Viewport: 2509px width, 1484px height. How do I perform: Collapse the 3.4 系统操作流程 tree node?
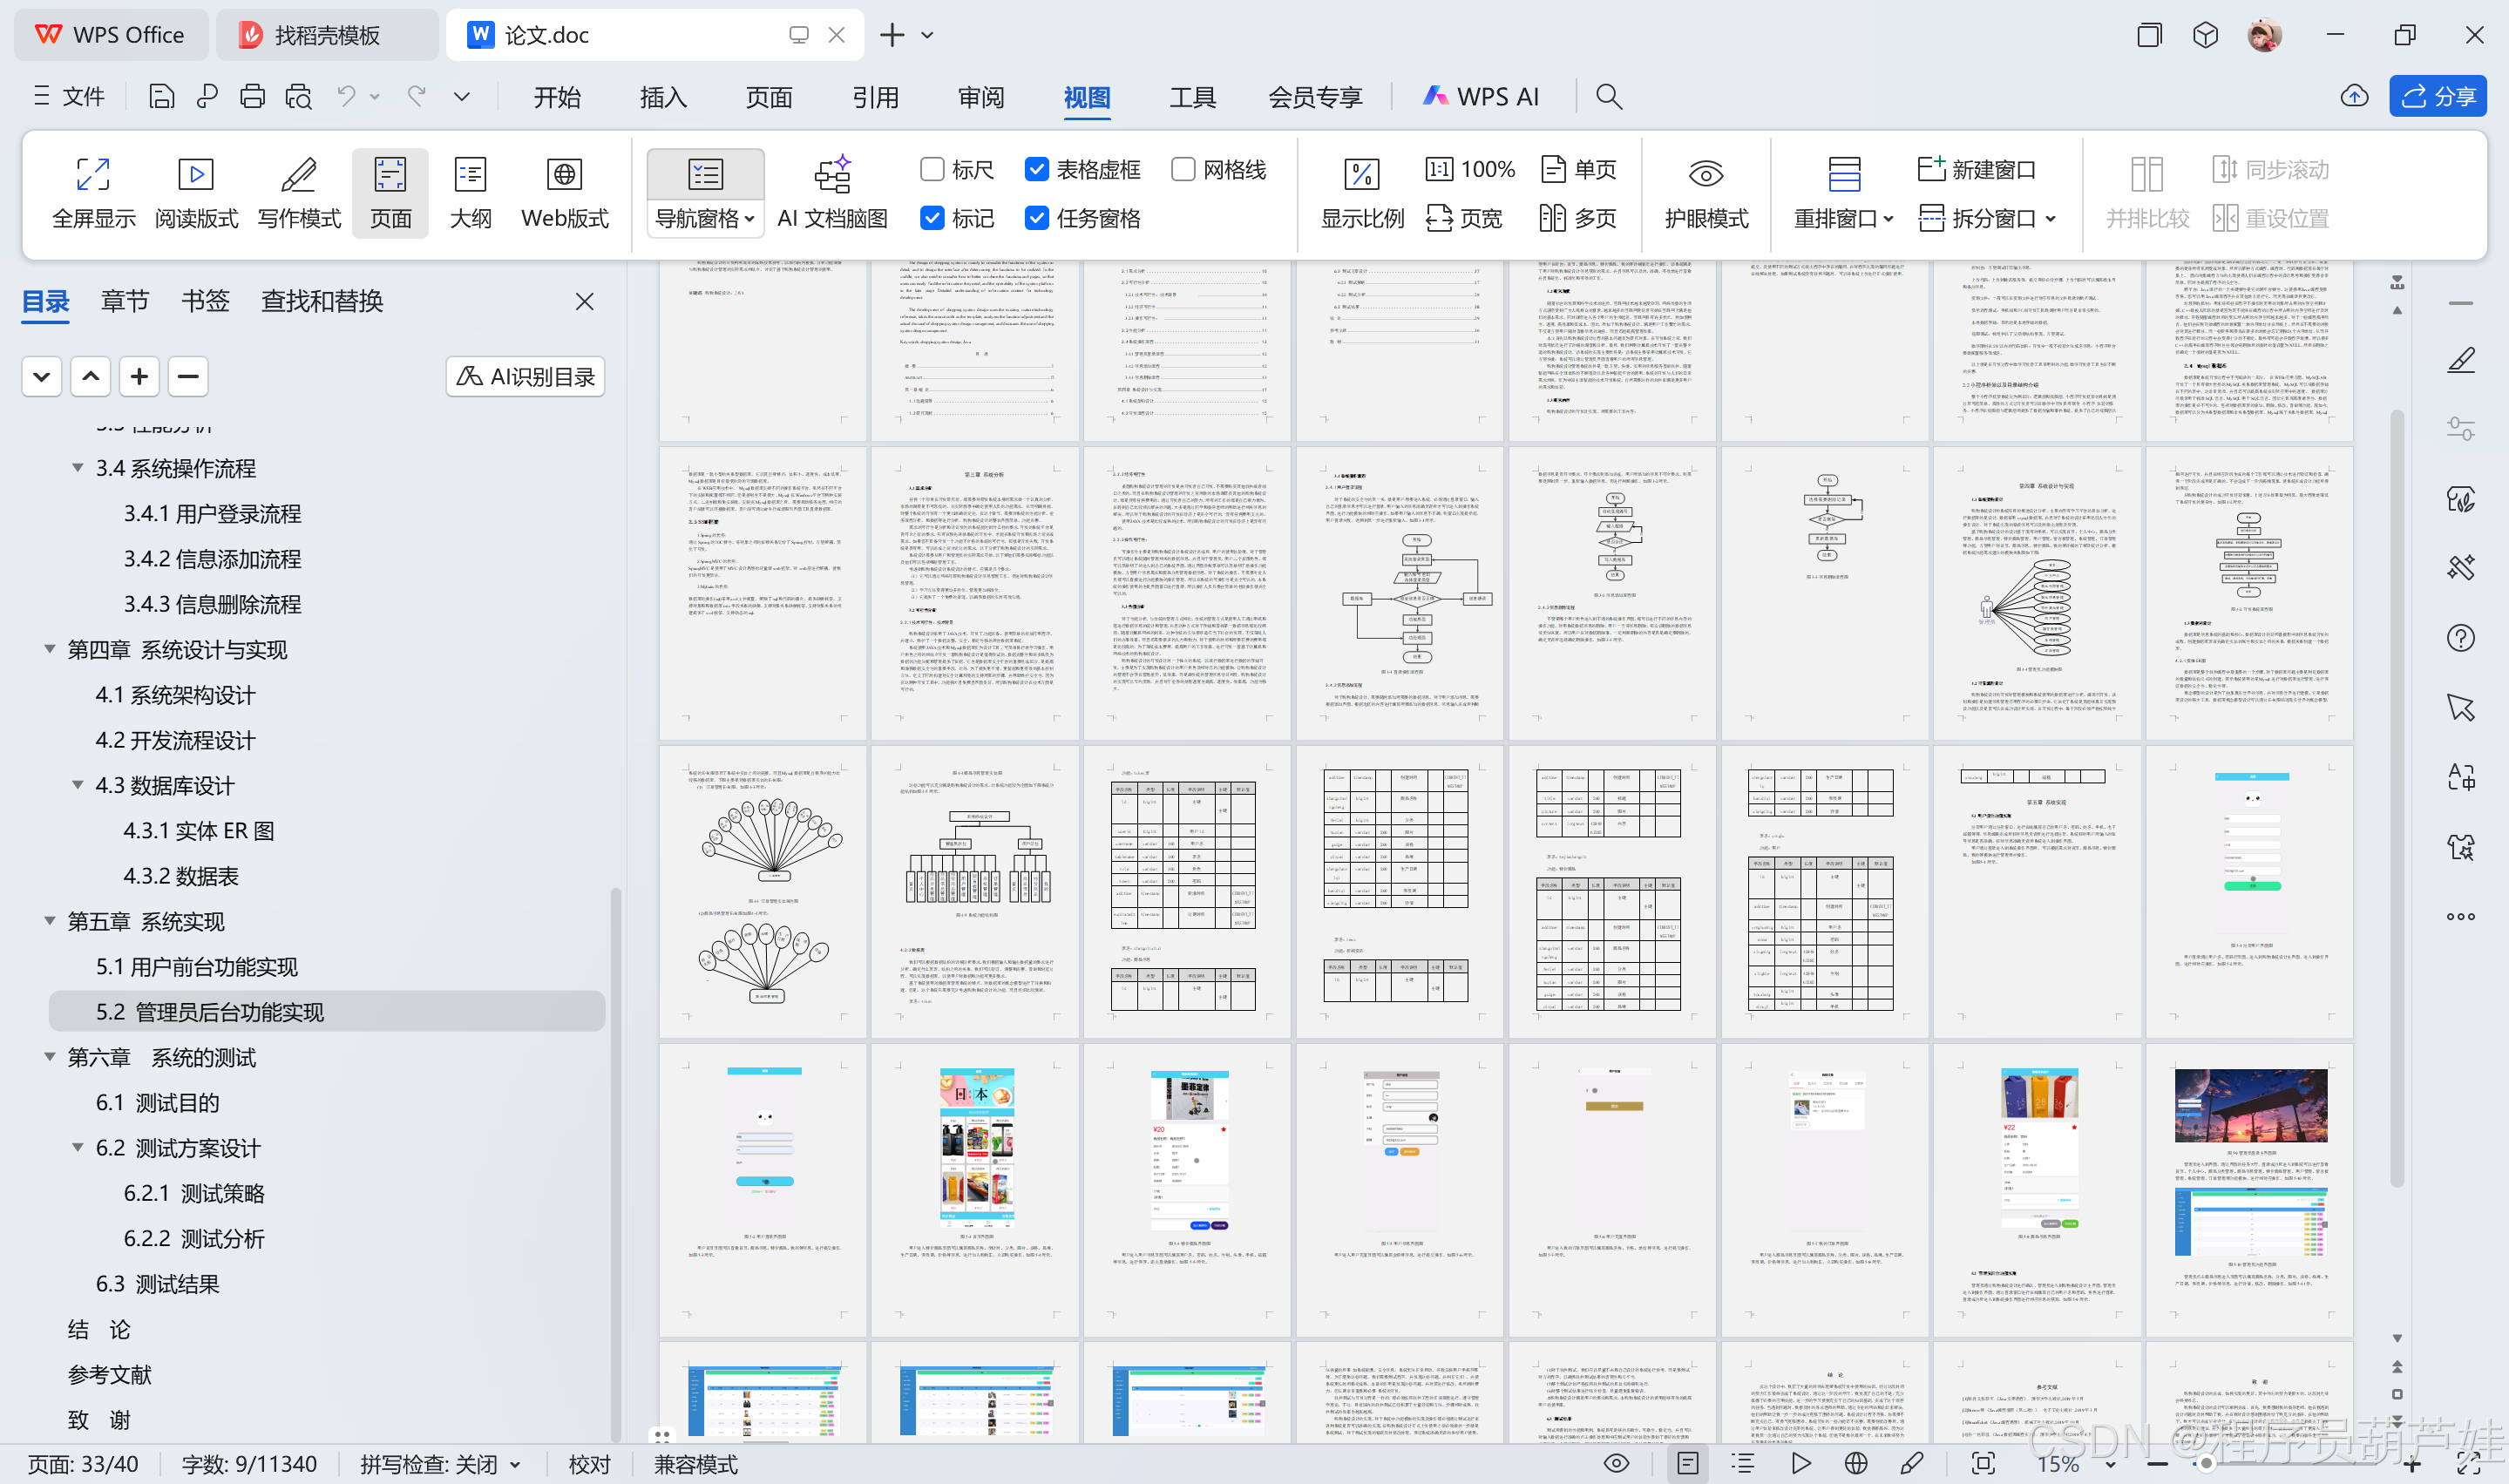coord(77,468)
